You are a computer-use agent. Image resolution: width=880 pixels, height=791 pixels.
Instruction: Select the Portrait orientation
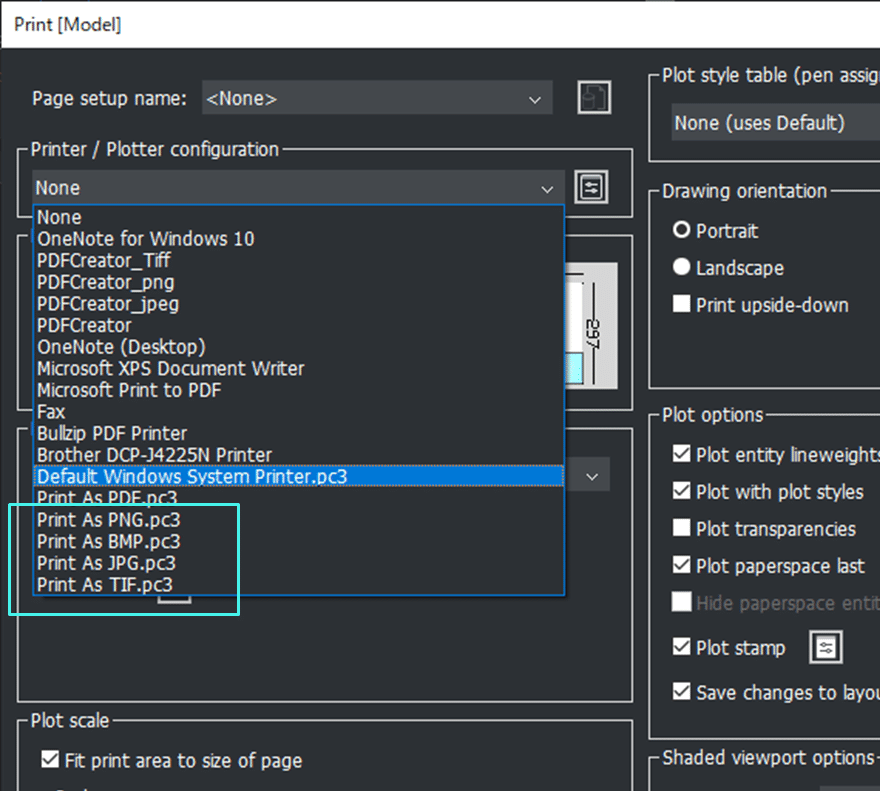[x=681, y=230]
